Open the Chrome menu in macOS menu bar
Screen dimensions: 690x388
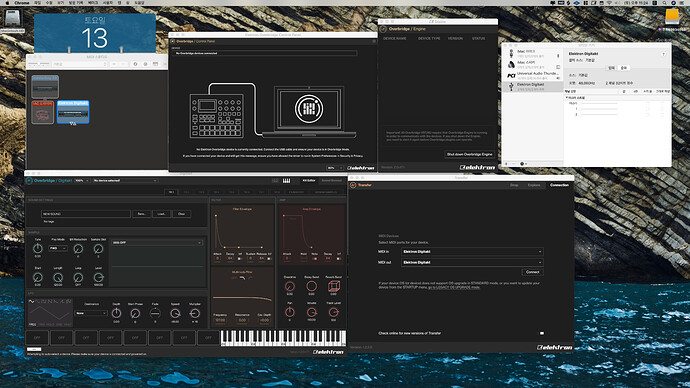[x=22, y=3]
